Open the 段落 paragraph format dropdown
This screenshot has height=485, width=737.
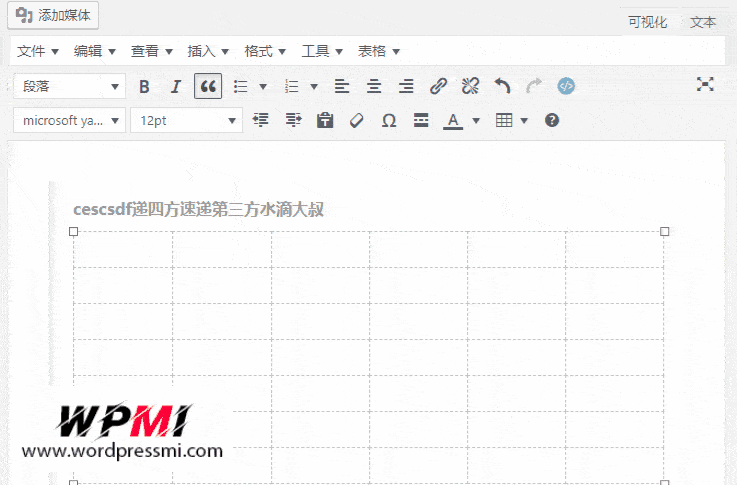pyautogui.click(x=69, y=87)
